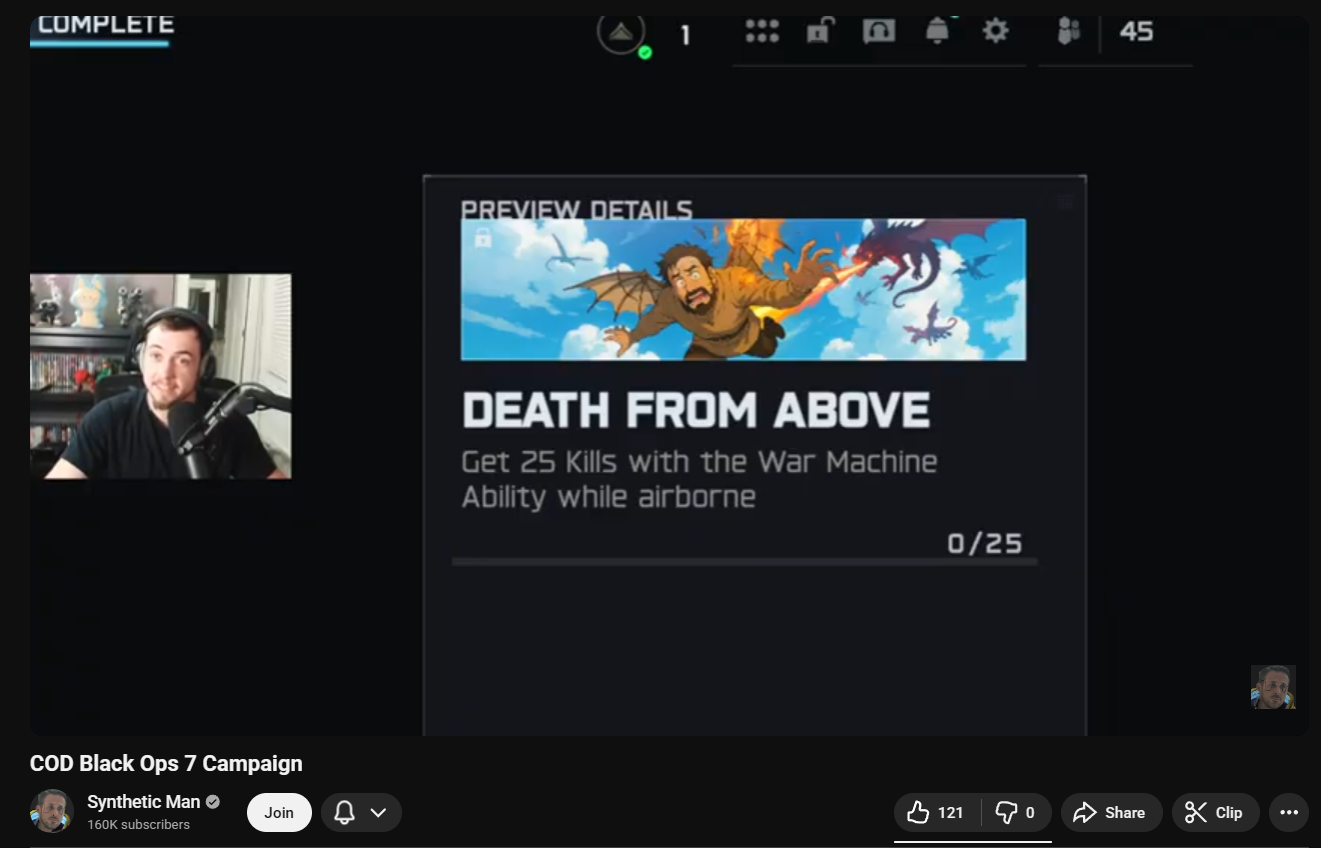Open the friends icon next to 45
This screenshot has width=1321, height=848.
coord(1069,32)
